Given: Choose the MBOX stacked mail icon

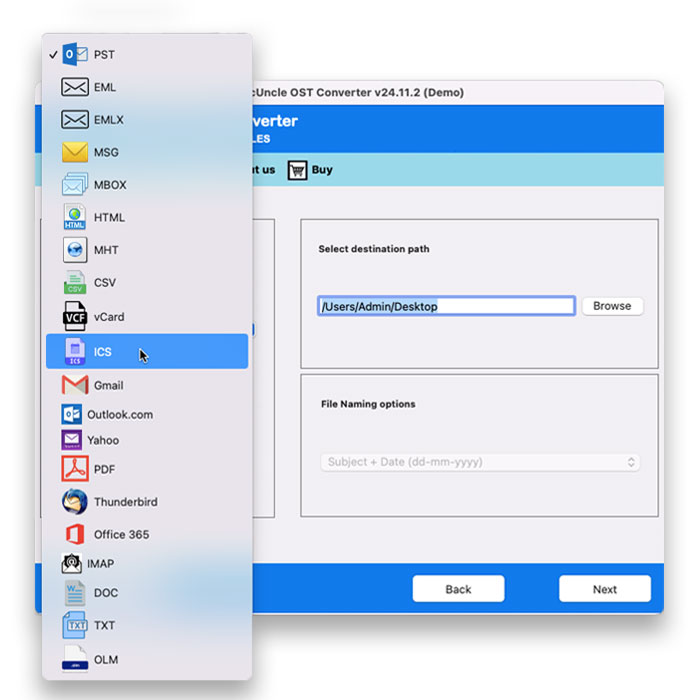Looking at the screenshot, I should [x=76, y=185].
